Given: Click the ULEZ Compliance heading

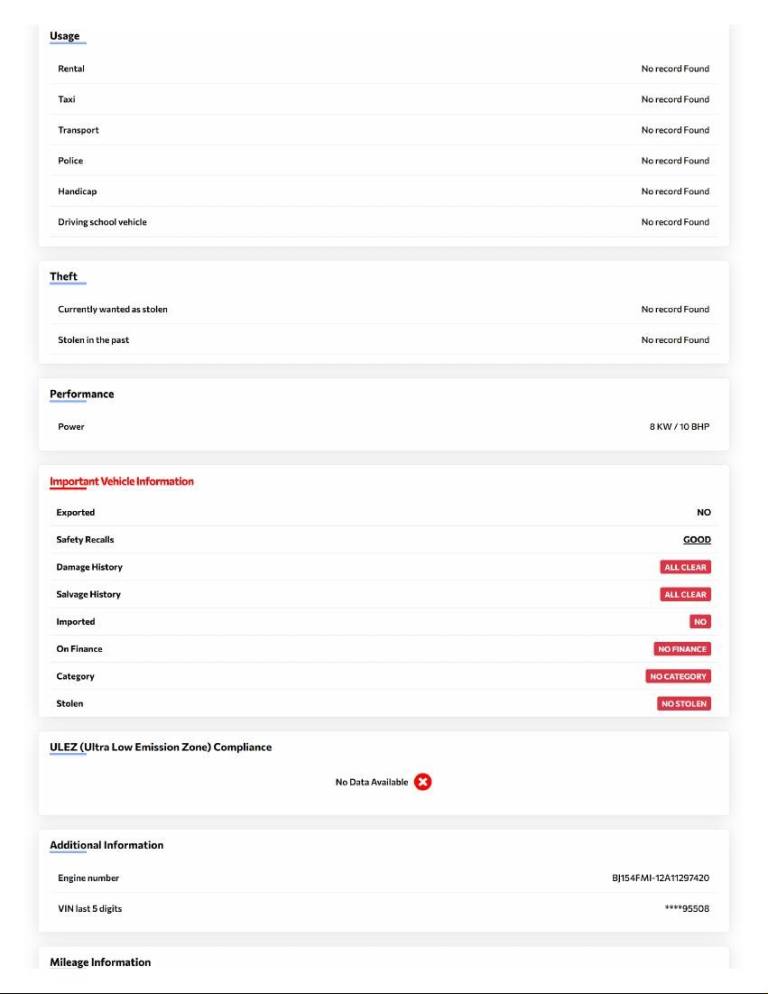Looking at the screenshot, I should tap(161, 747).
